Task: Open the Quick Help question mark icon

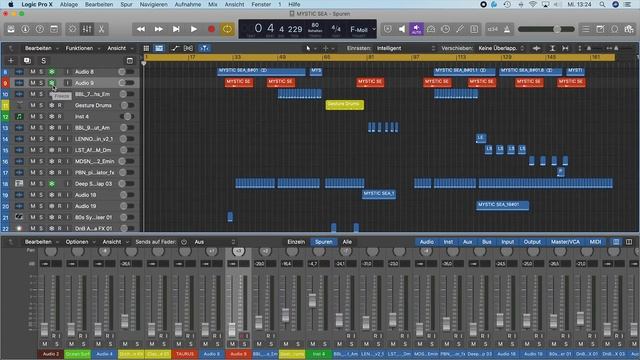Action: coord(40,29)
